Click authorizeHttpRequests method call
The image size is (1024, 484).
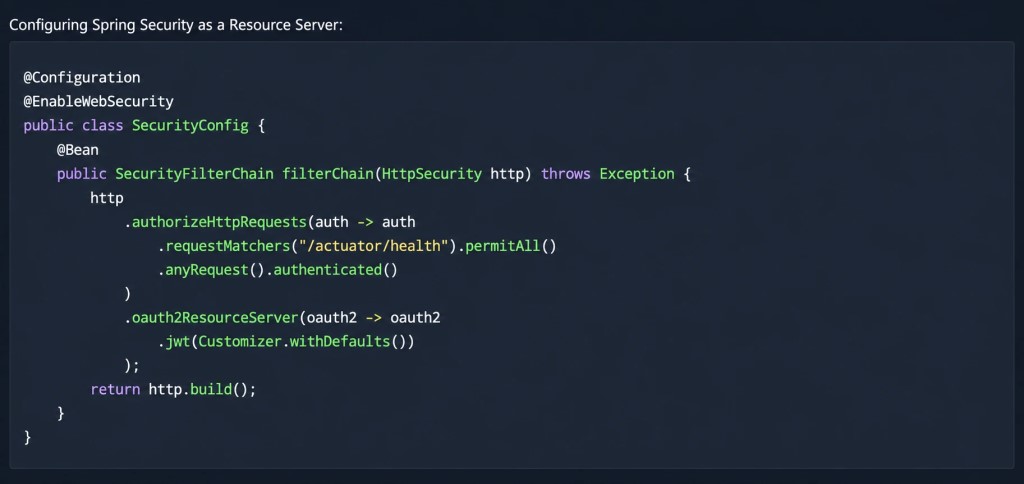click(x=219, y=222)
